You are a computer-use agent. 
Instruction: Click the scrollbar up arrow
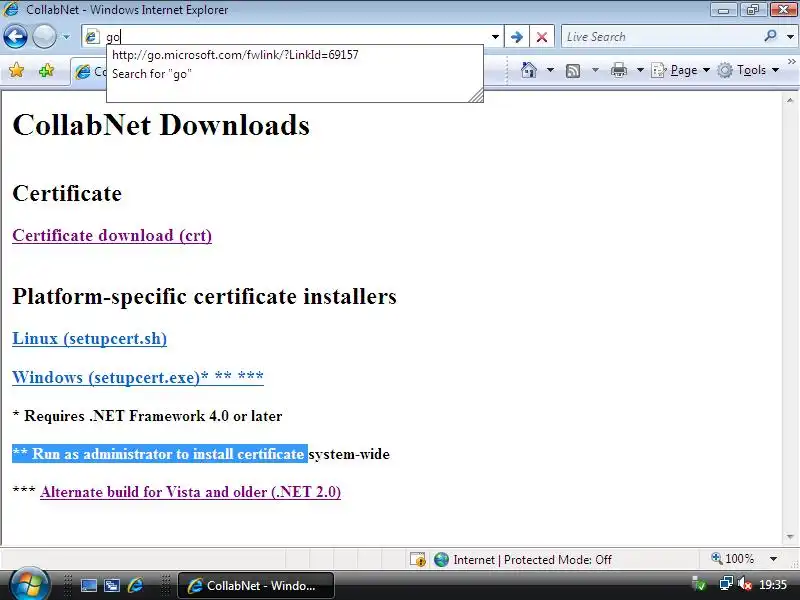(x=790, y=101)
